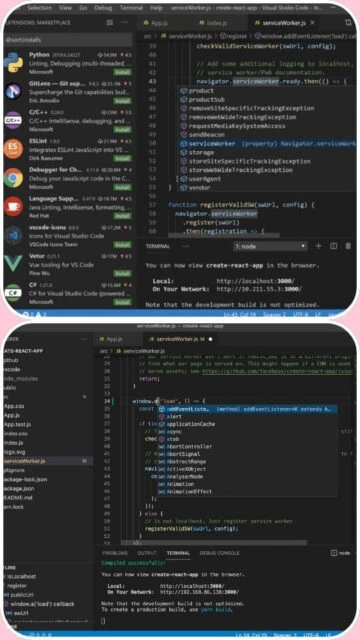Select 'isLocalhost' symbol in lower Outline
The width and height of the screenshot is (360, 640).
tap(23, 576)
